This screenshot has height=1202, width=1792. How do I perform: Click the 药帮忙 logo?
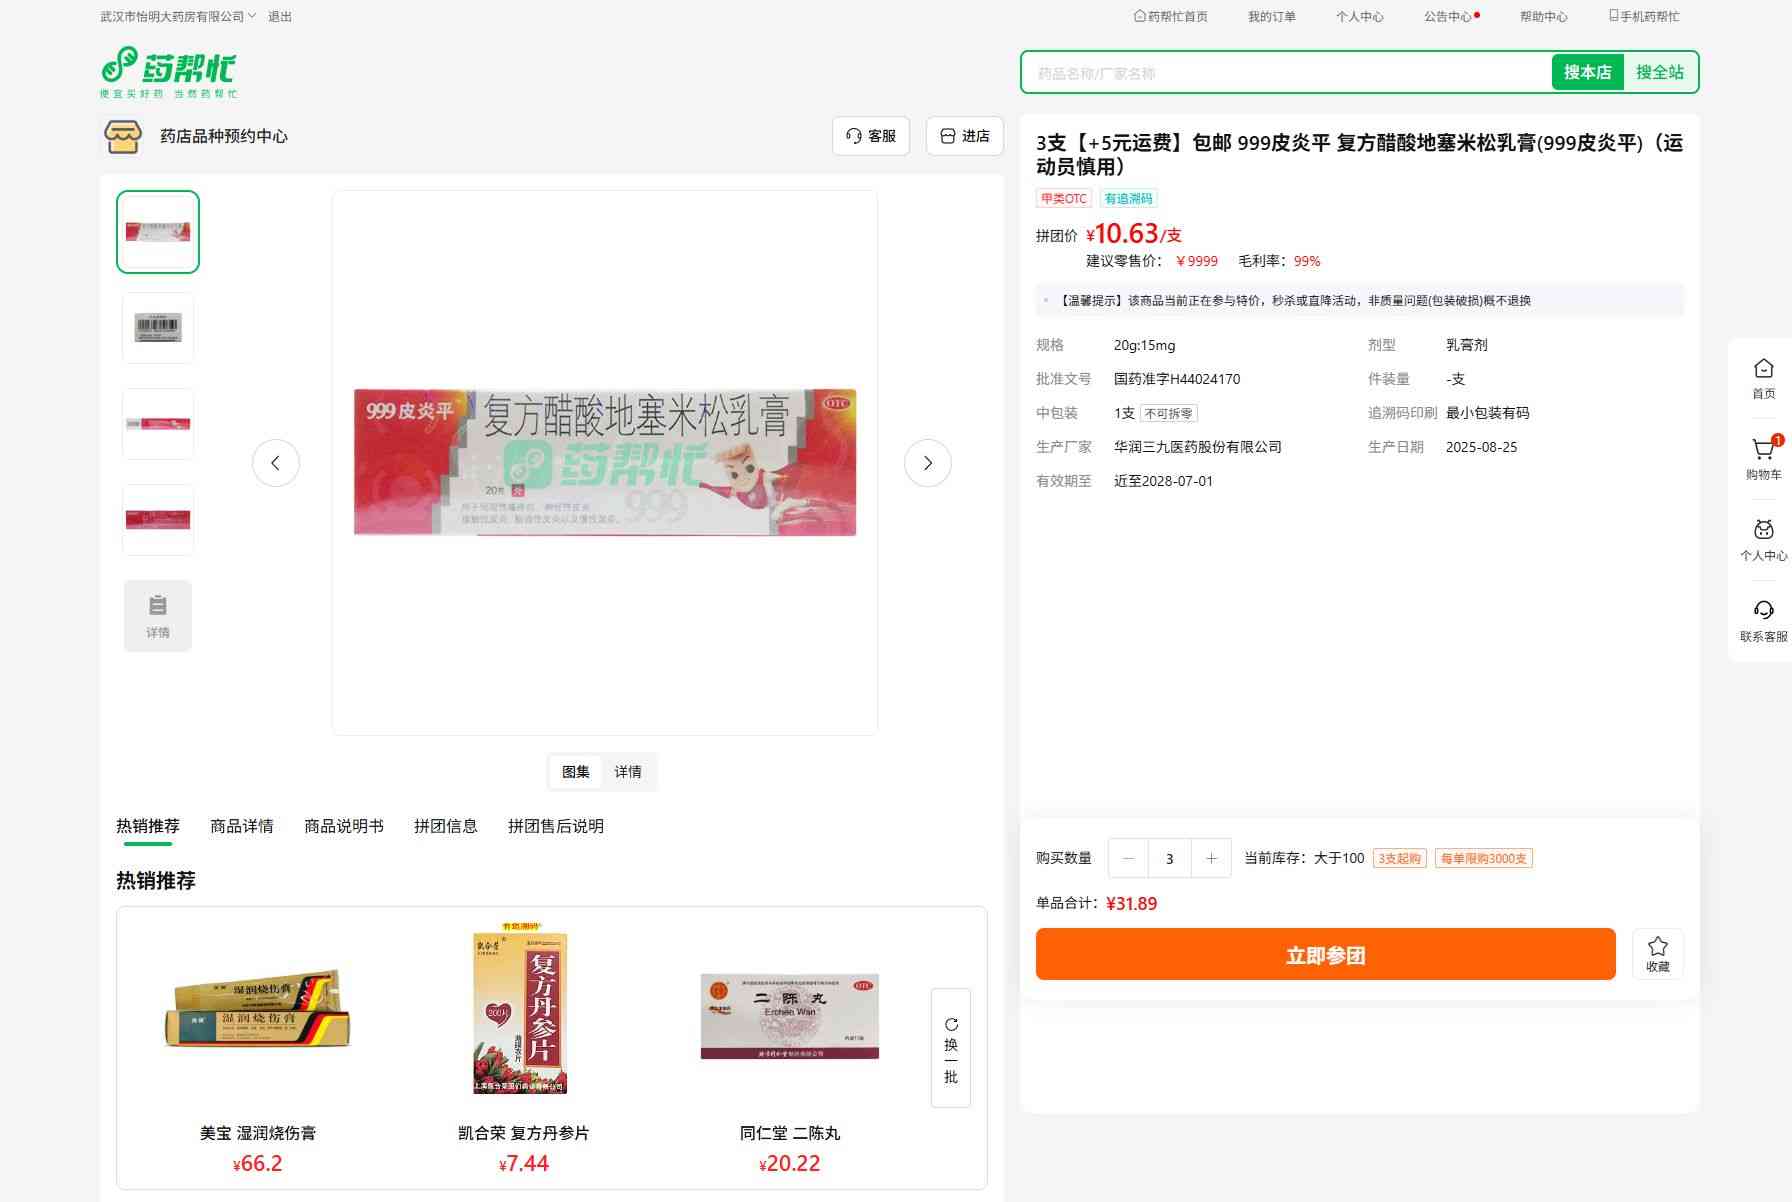[x=168, y=72]
